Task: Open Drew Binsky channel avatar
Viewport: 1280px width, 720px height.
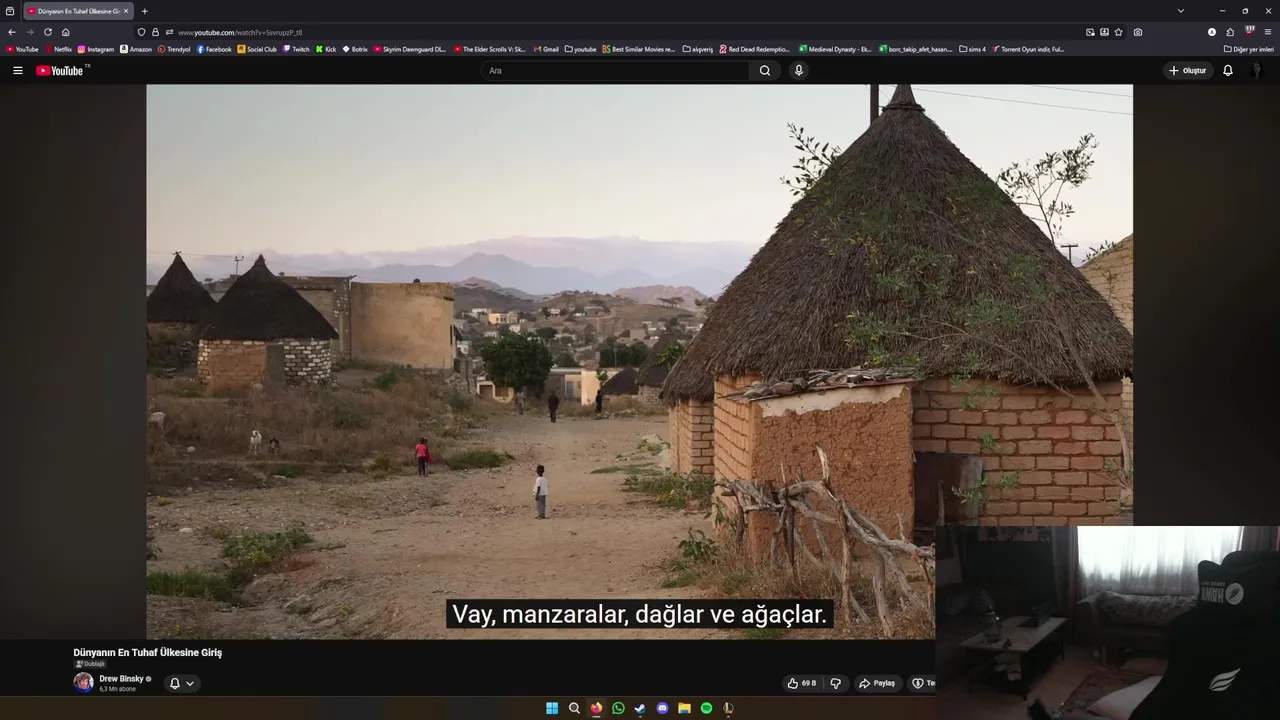Action: (x=83, y=683)
